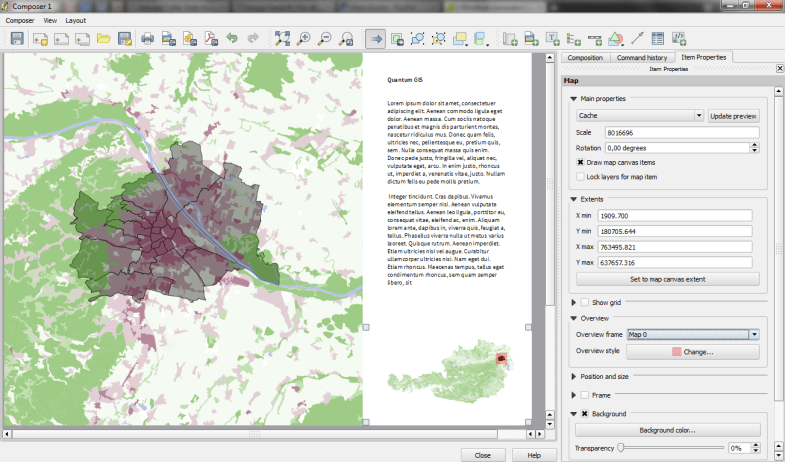Click the Undo icon in toolbar

pyautogui.click(x=232, y=39)
